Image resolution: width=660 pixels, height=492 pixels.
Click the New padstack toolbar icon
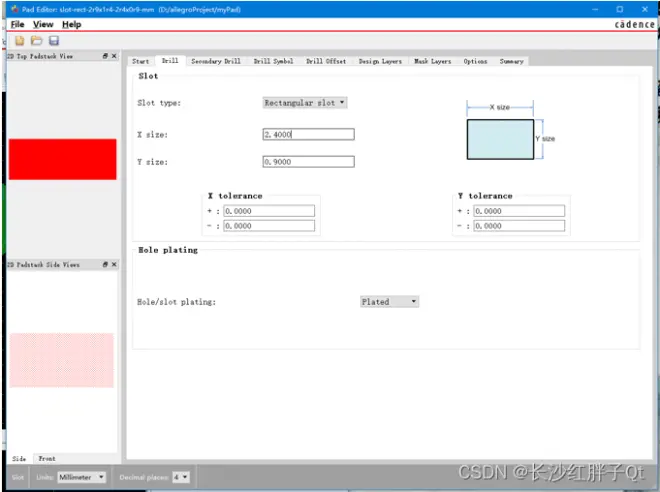click(x=19, y=41)
